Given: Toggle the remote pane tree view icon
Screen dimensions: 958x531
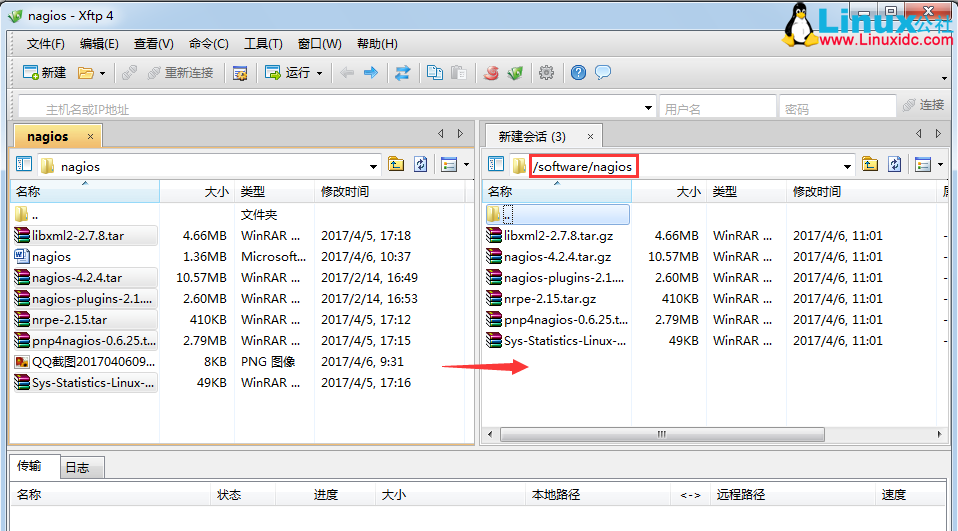Looking at the screenshot, I should [x=496, y=164].
